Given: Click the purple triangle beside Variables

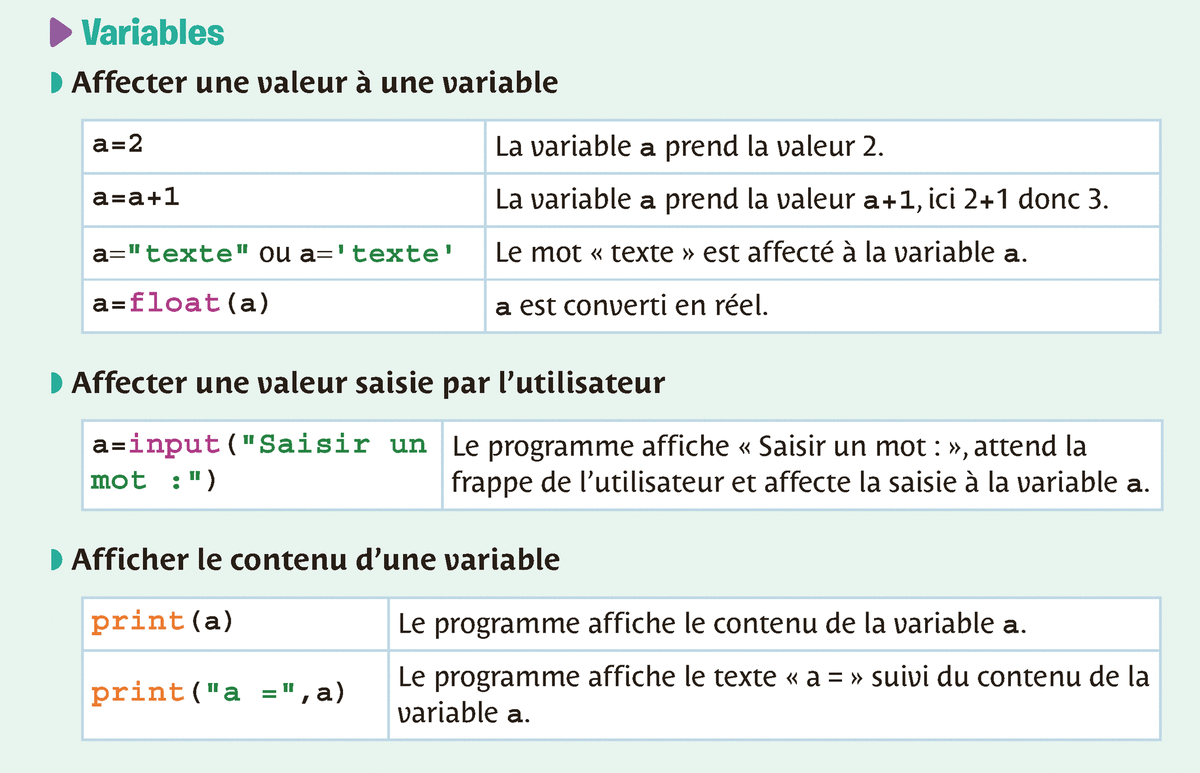Looking at the screenshot, I should [60, 33].
